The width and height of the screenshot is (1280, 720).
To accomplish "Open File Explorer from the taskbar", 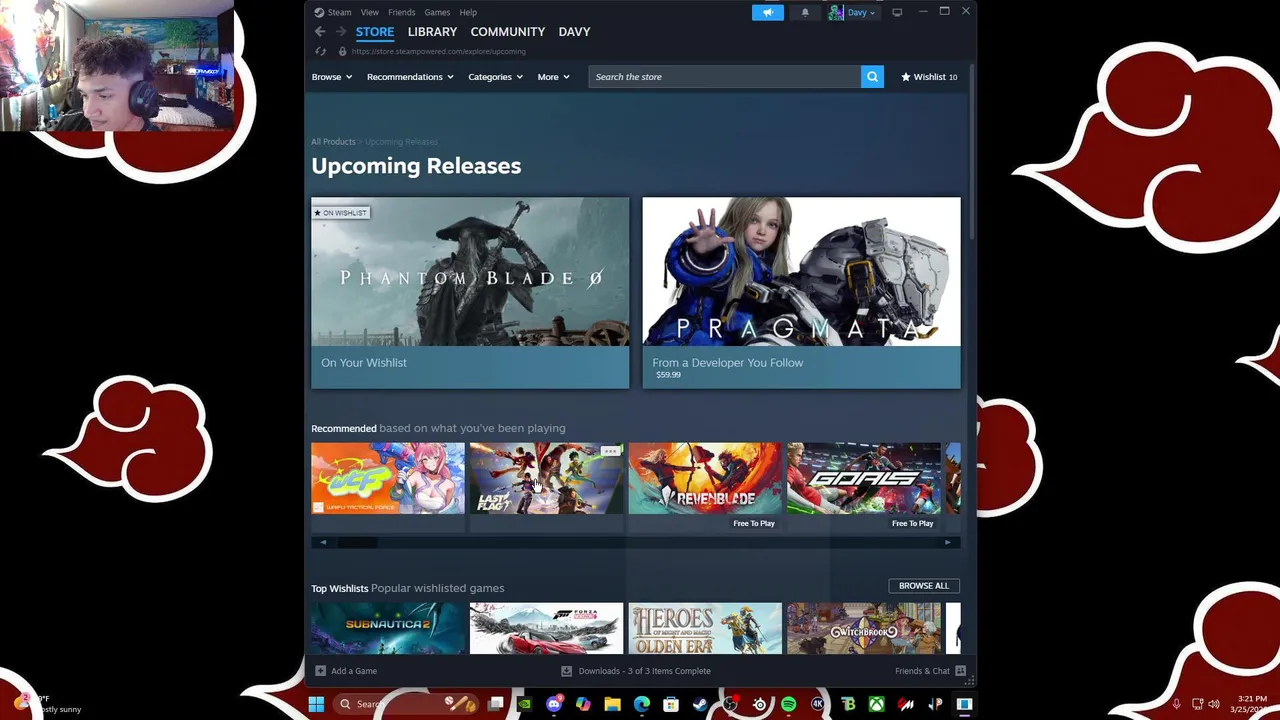I will 612,704.
